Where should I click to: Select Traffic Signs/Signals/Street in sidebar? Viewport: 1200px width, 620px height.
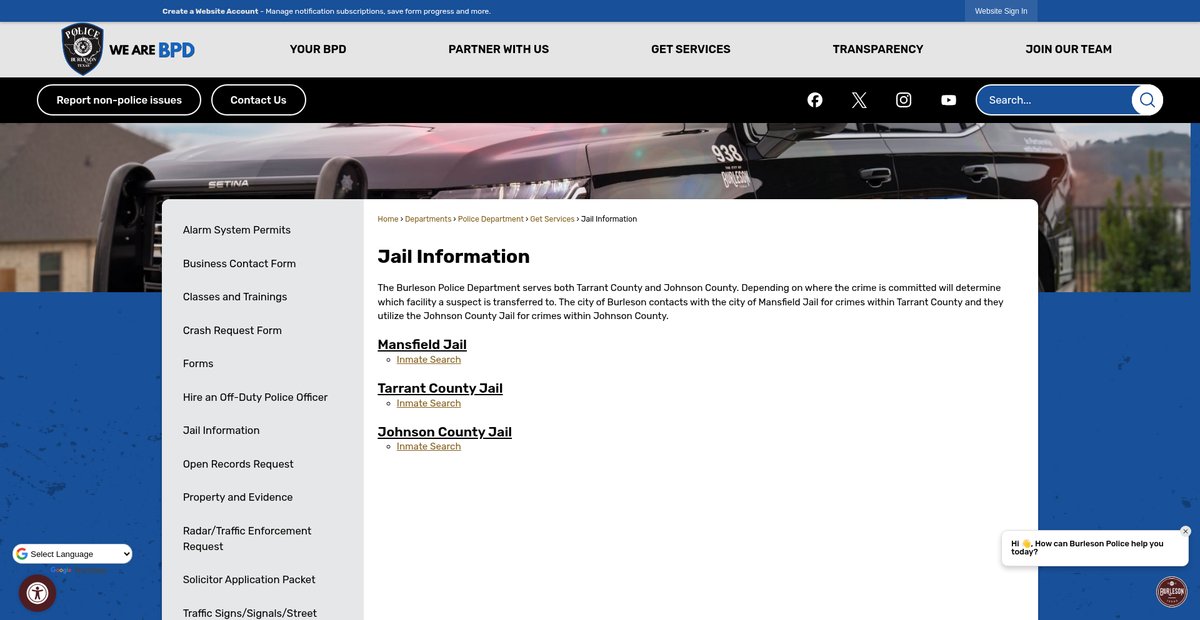pyautogui.click(x=250, y=613)
